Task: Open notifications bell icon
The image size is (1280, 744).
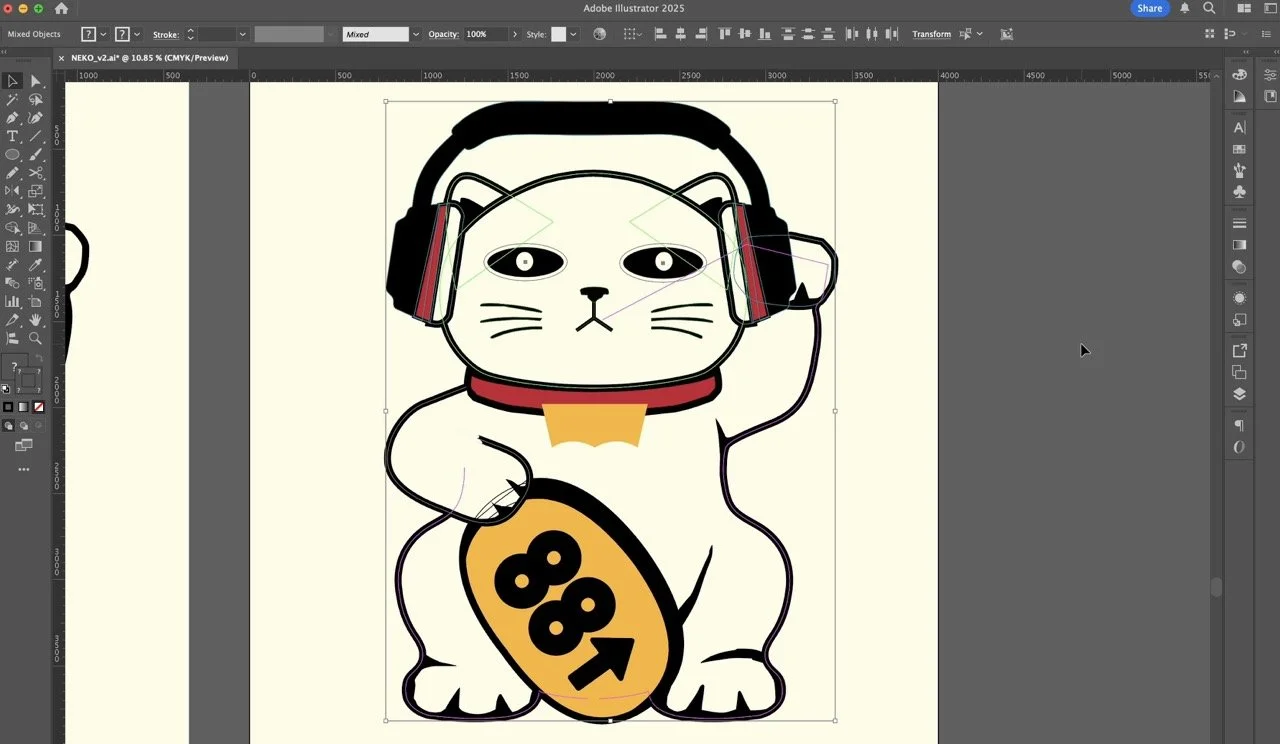Action: (1185, 8)
